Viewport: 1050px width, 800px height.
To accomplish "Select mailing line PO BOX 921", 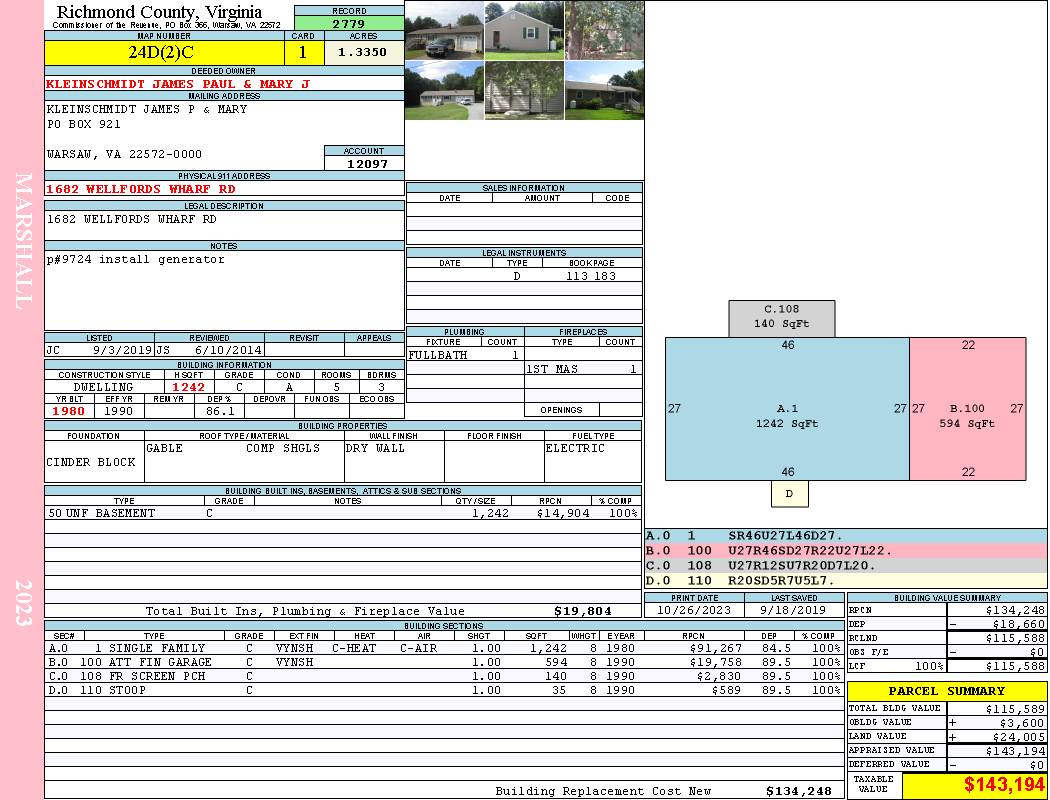I will pos(84,124).
